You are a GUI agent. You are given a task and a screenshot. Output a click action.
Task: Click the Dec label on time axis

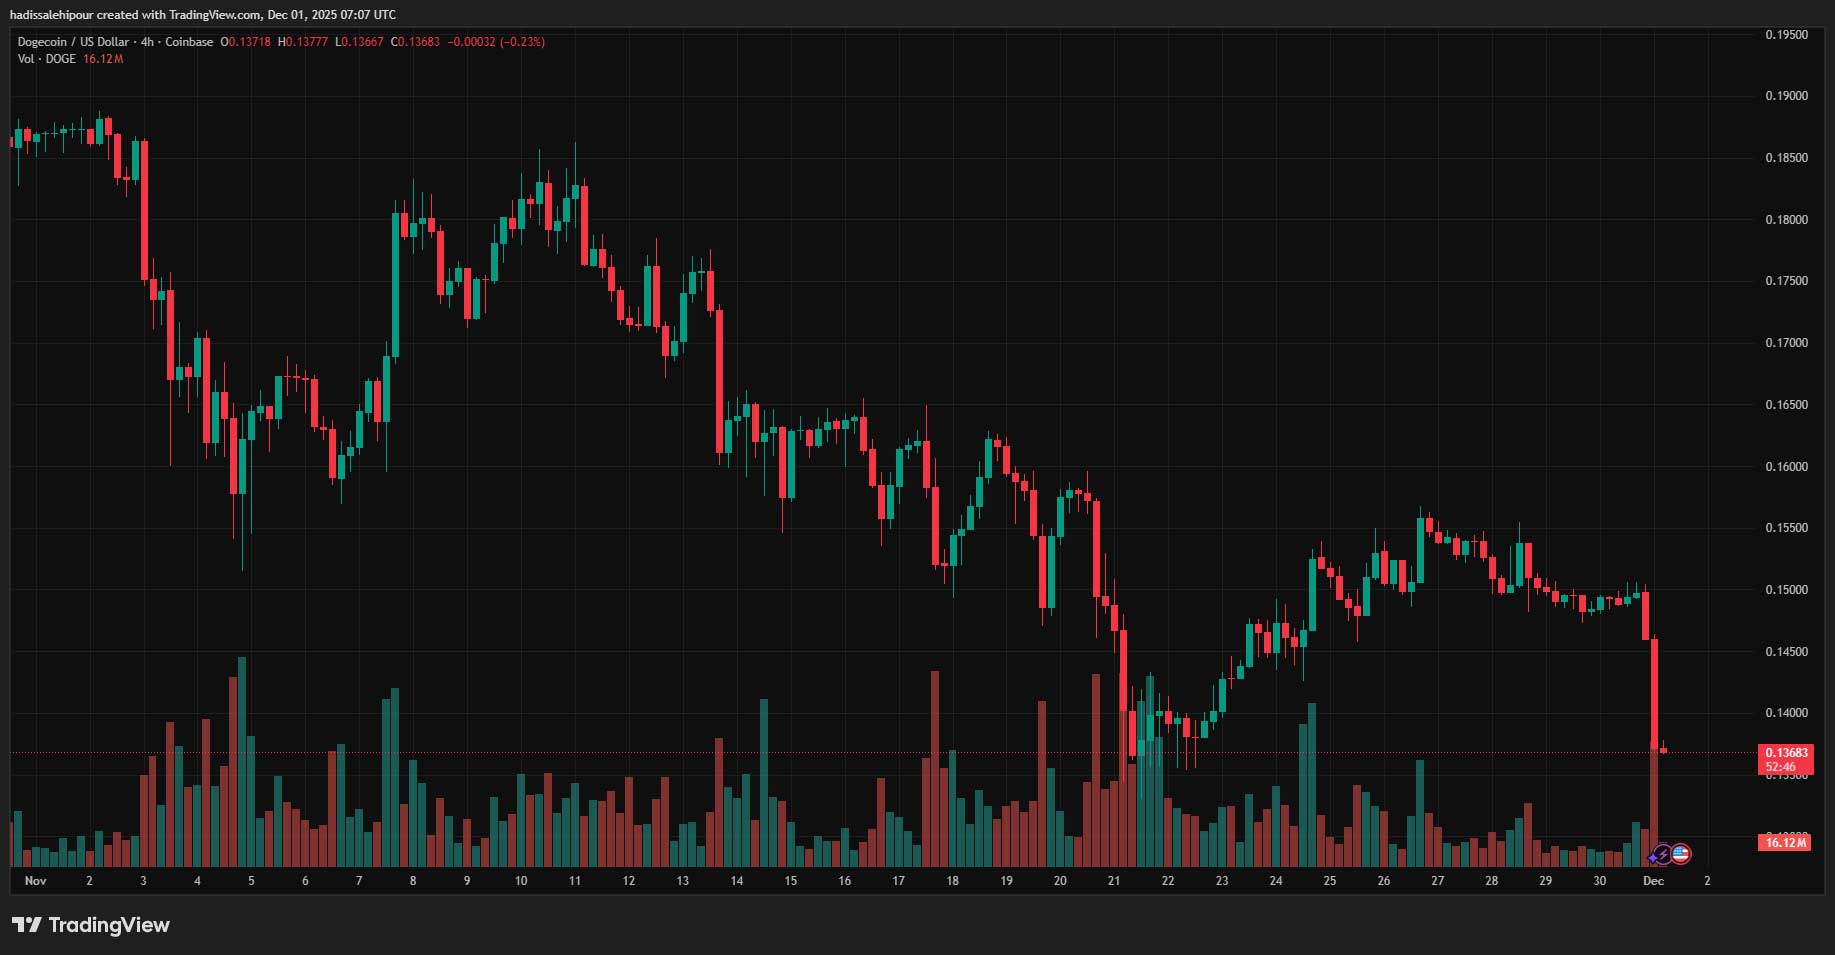point(1653,881)
